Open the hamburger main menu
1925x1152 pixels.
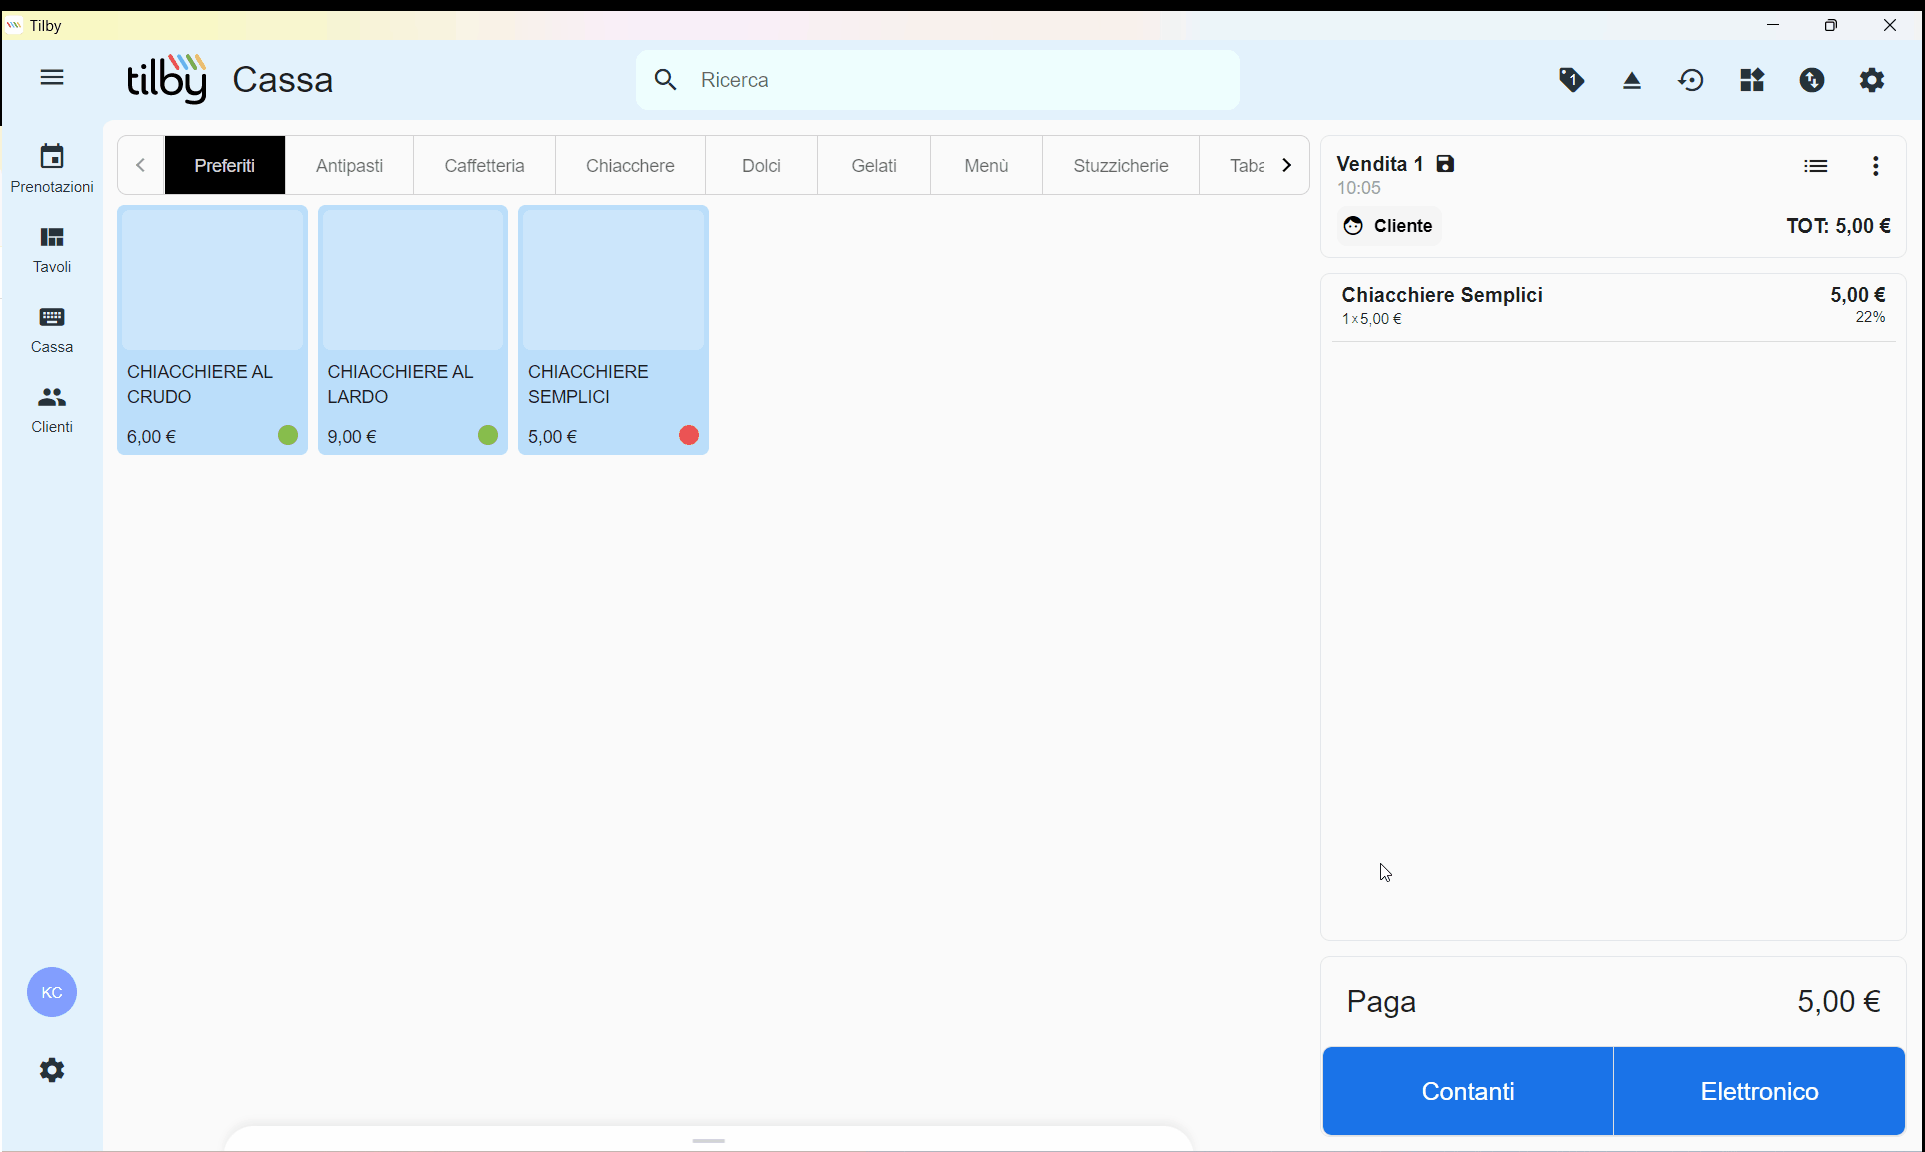point(52,78)
